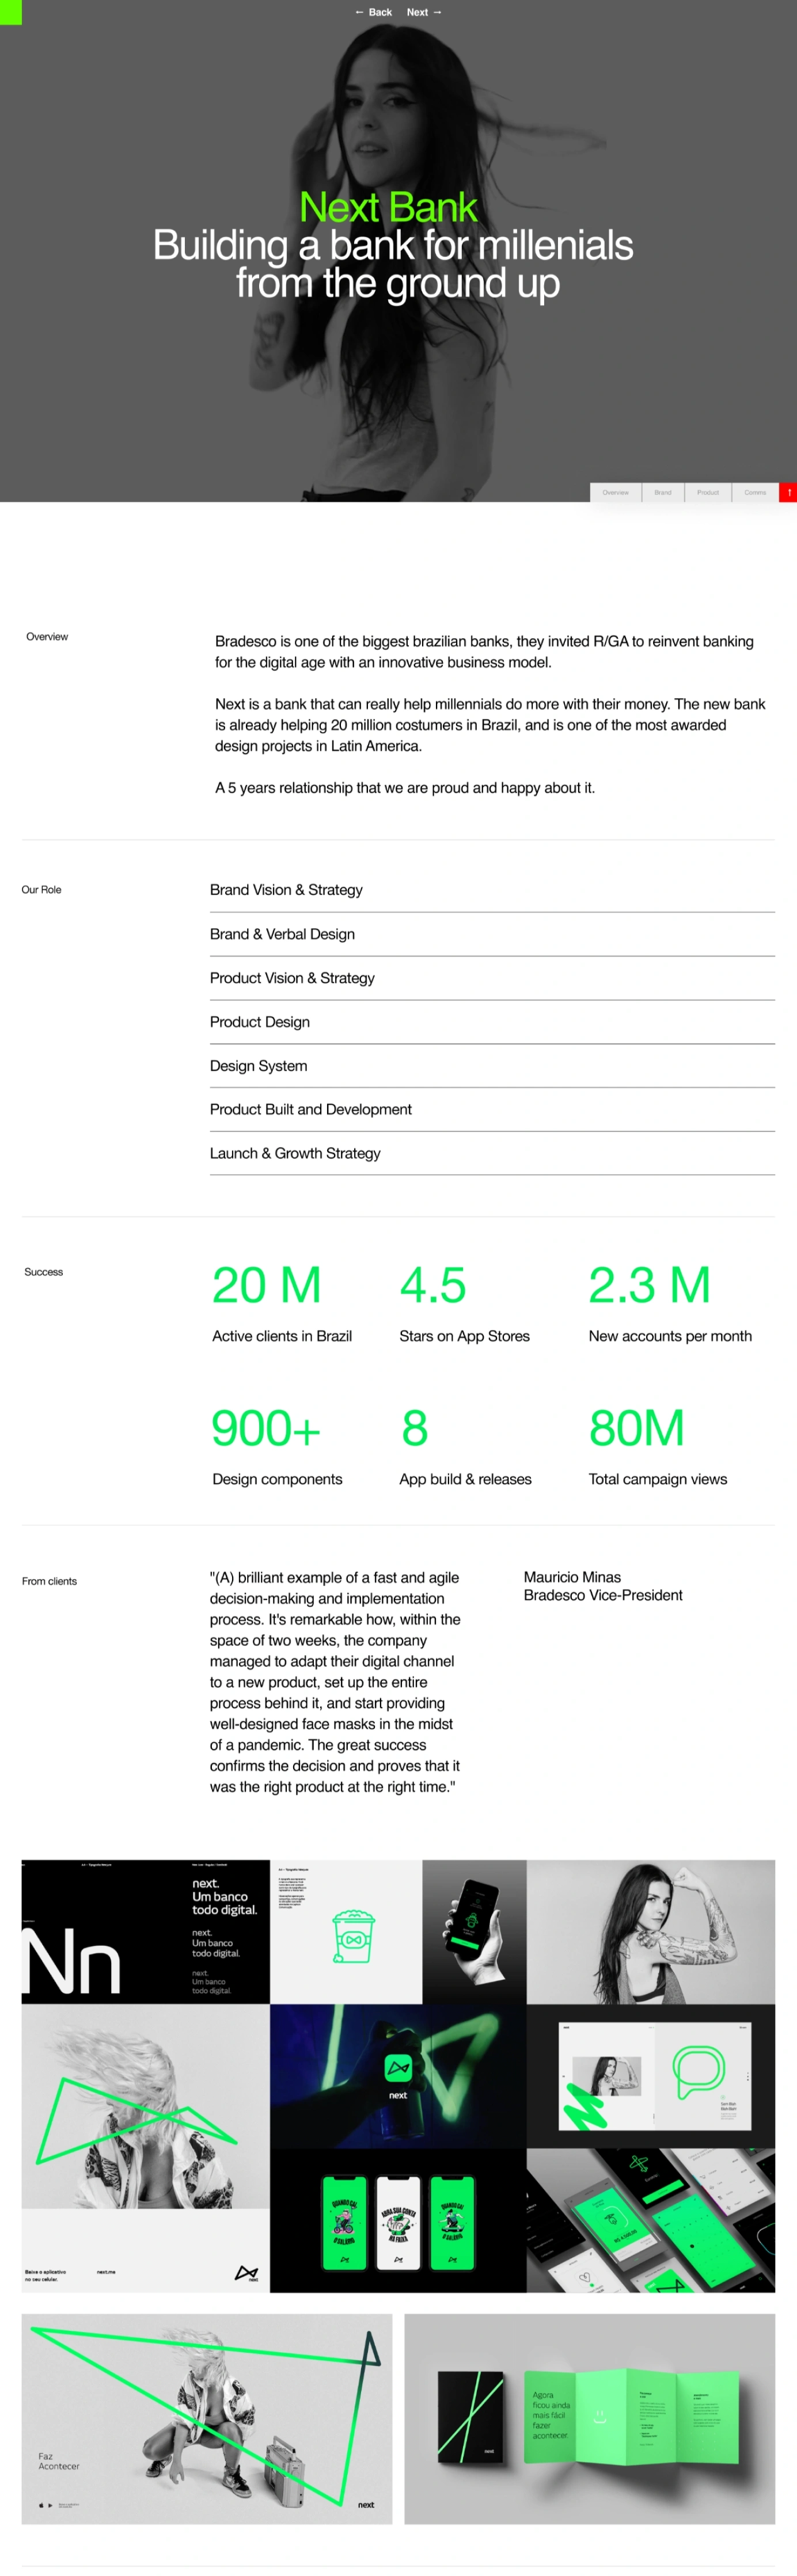Open the green speech bubble layout image
Viewport: 797px width, 2576px height.
pyautogui.click(x=651, y=2076)
